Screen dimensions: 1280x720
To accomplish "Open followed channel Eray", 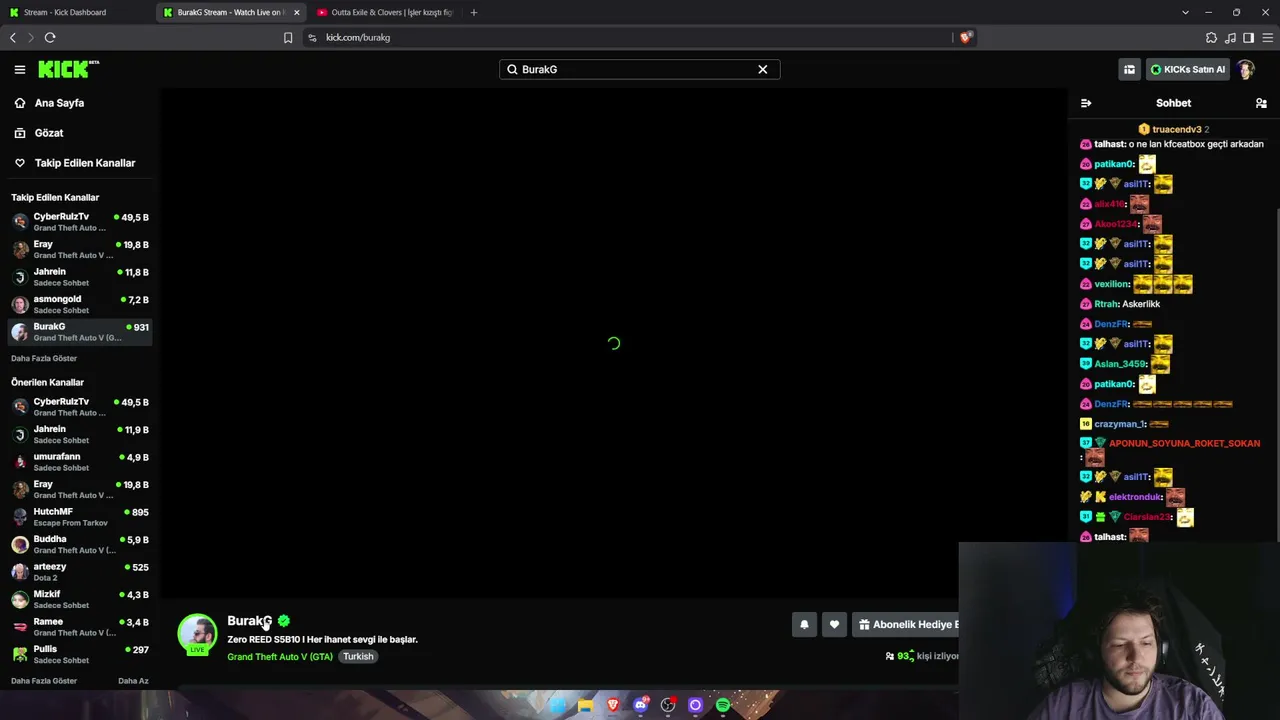I will pos(80,249).
